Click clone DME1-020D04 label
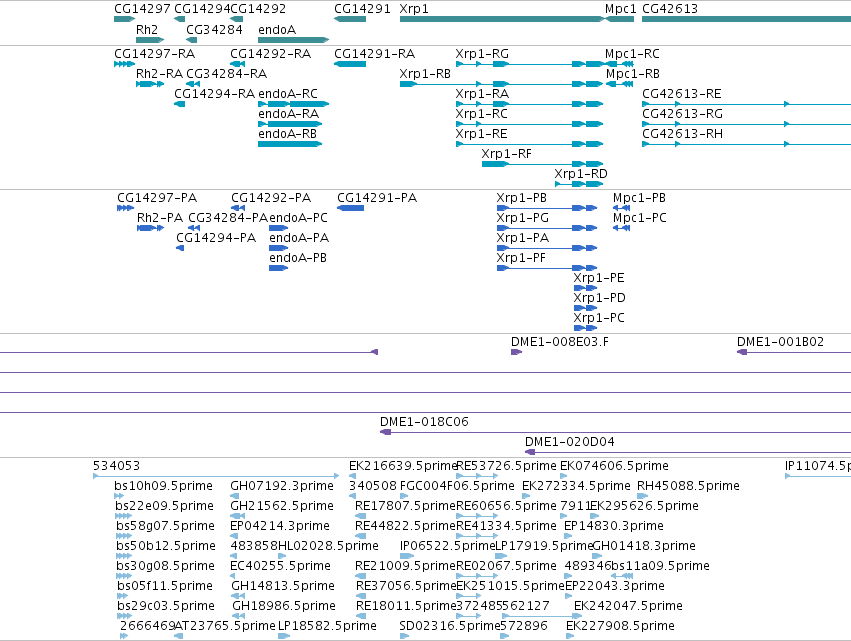The height and width of the screenshot is (641, 851). (x=570, y=442)
